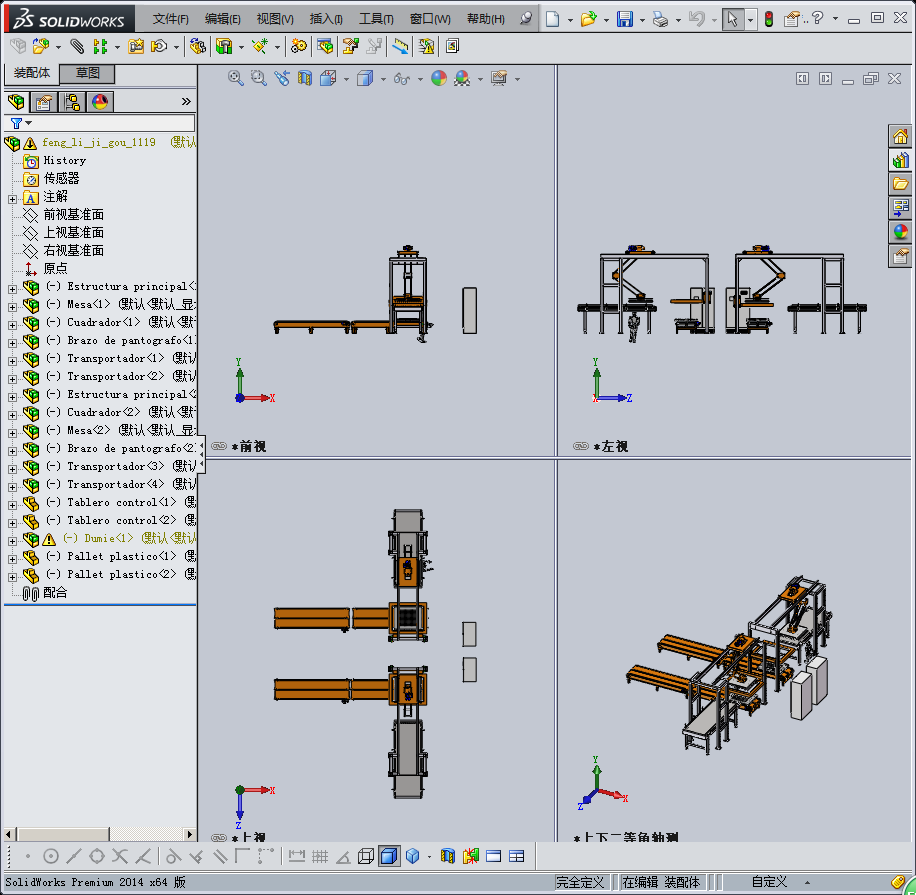The height and width of the screenshot is (895, 916).
Task: Select the 配合 mates folder
Action: click(x=55, y=593)
